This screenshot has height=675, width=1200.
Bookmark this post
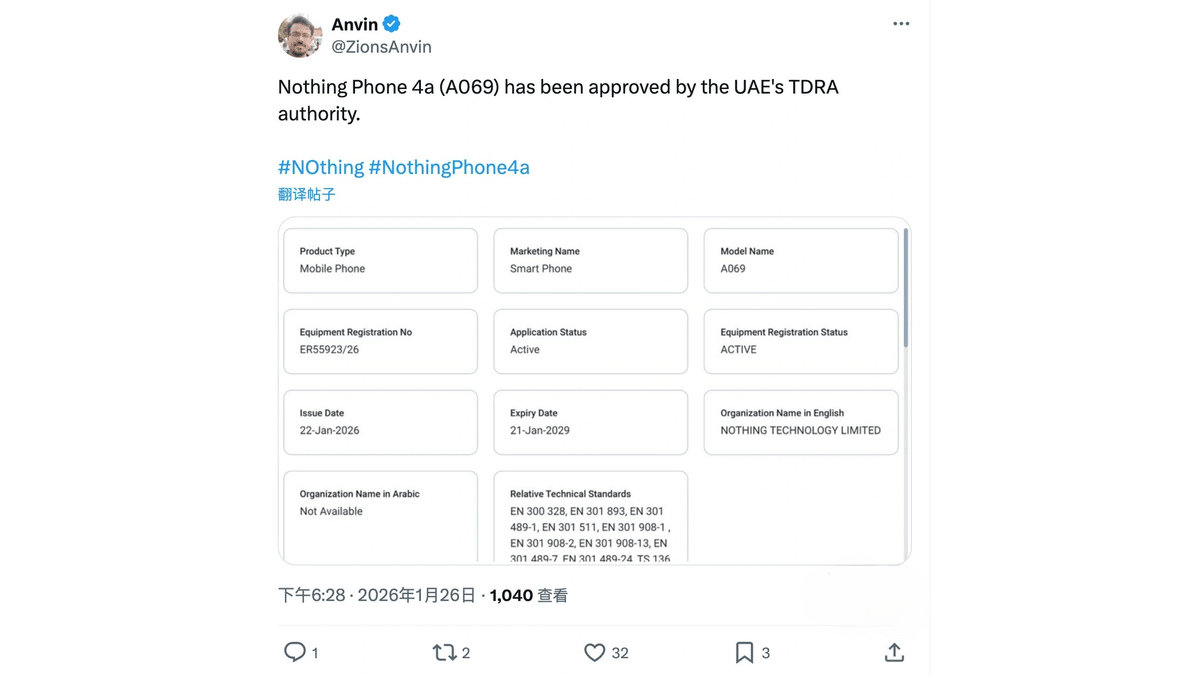pos(744,652)
